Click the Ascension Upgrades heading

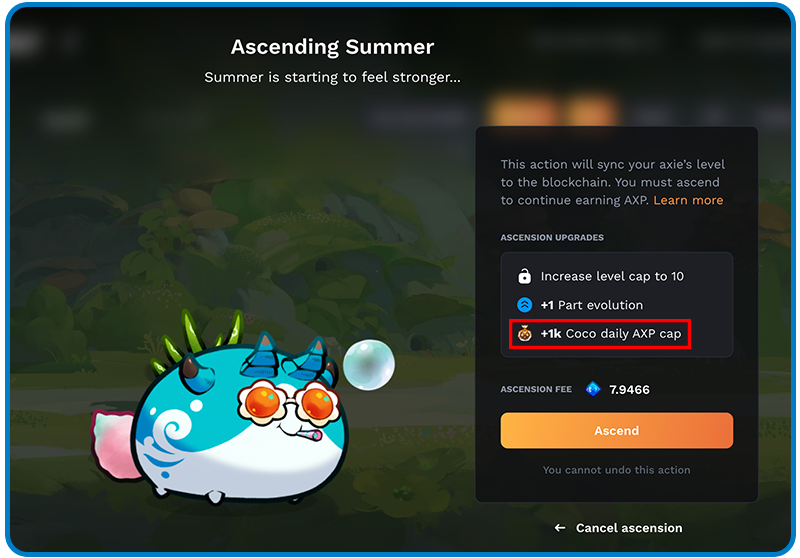pyautogui.click(x=552, y=237)
